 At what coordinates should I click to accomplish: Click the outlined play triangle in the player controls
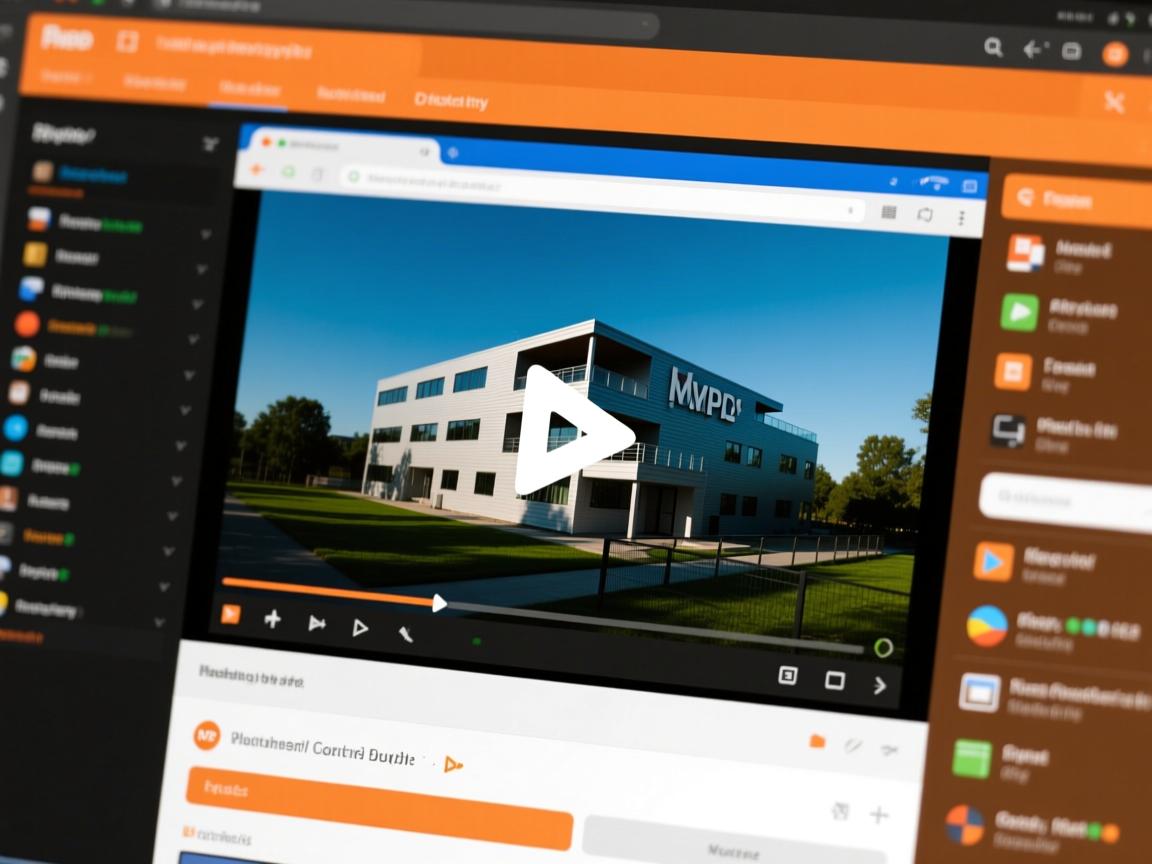(x=360, y=628)
